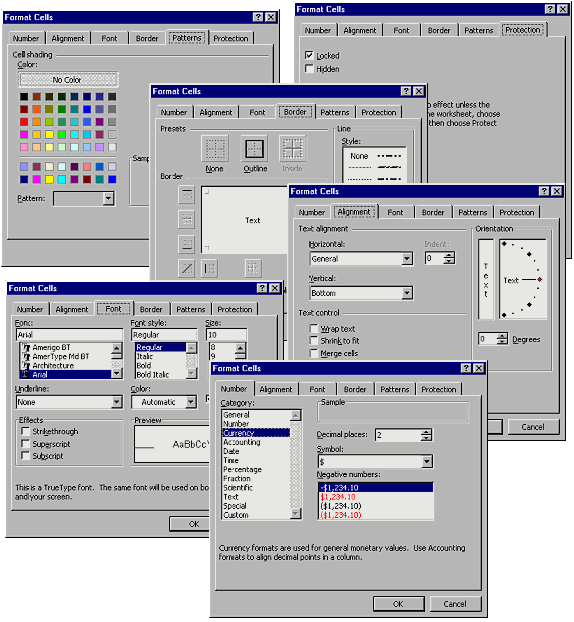Turn on the Strikethrough effect

click(x=25, y=431)
